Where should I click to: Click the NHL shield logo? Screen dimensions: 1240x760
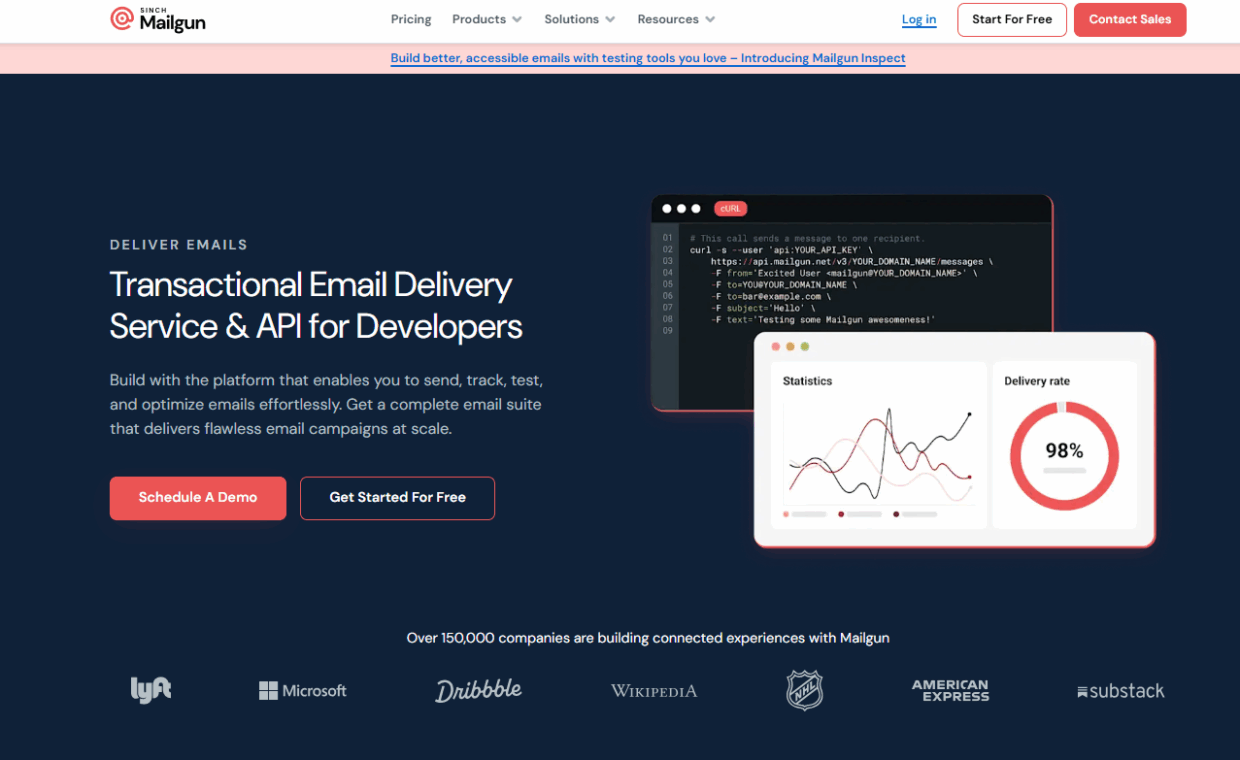click(x=804, y=690)
